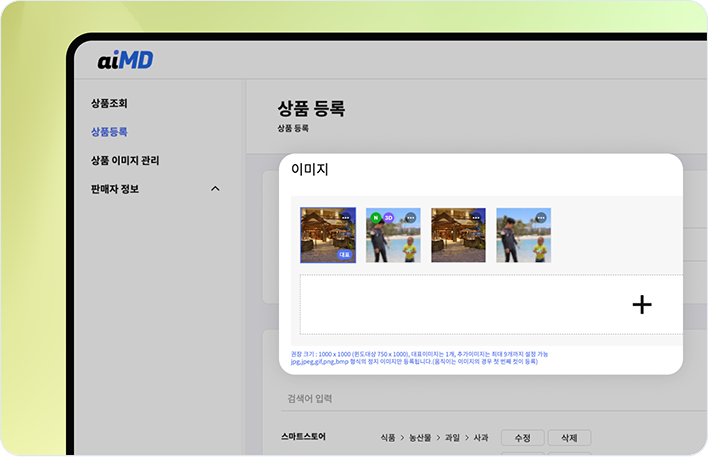Click the purple 3D badge
The width and height of the screenshot is (708, 457).
pyautogui.click(x=388, y=218)
